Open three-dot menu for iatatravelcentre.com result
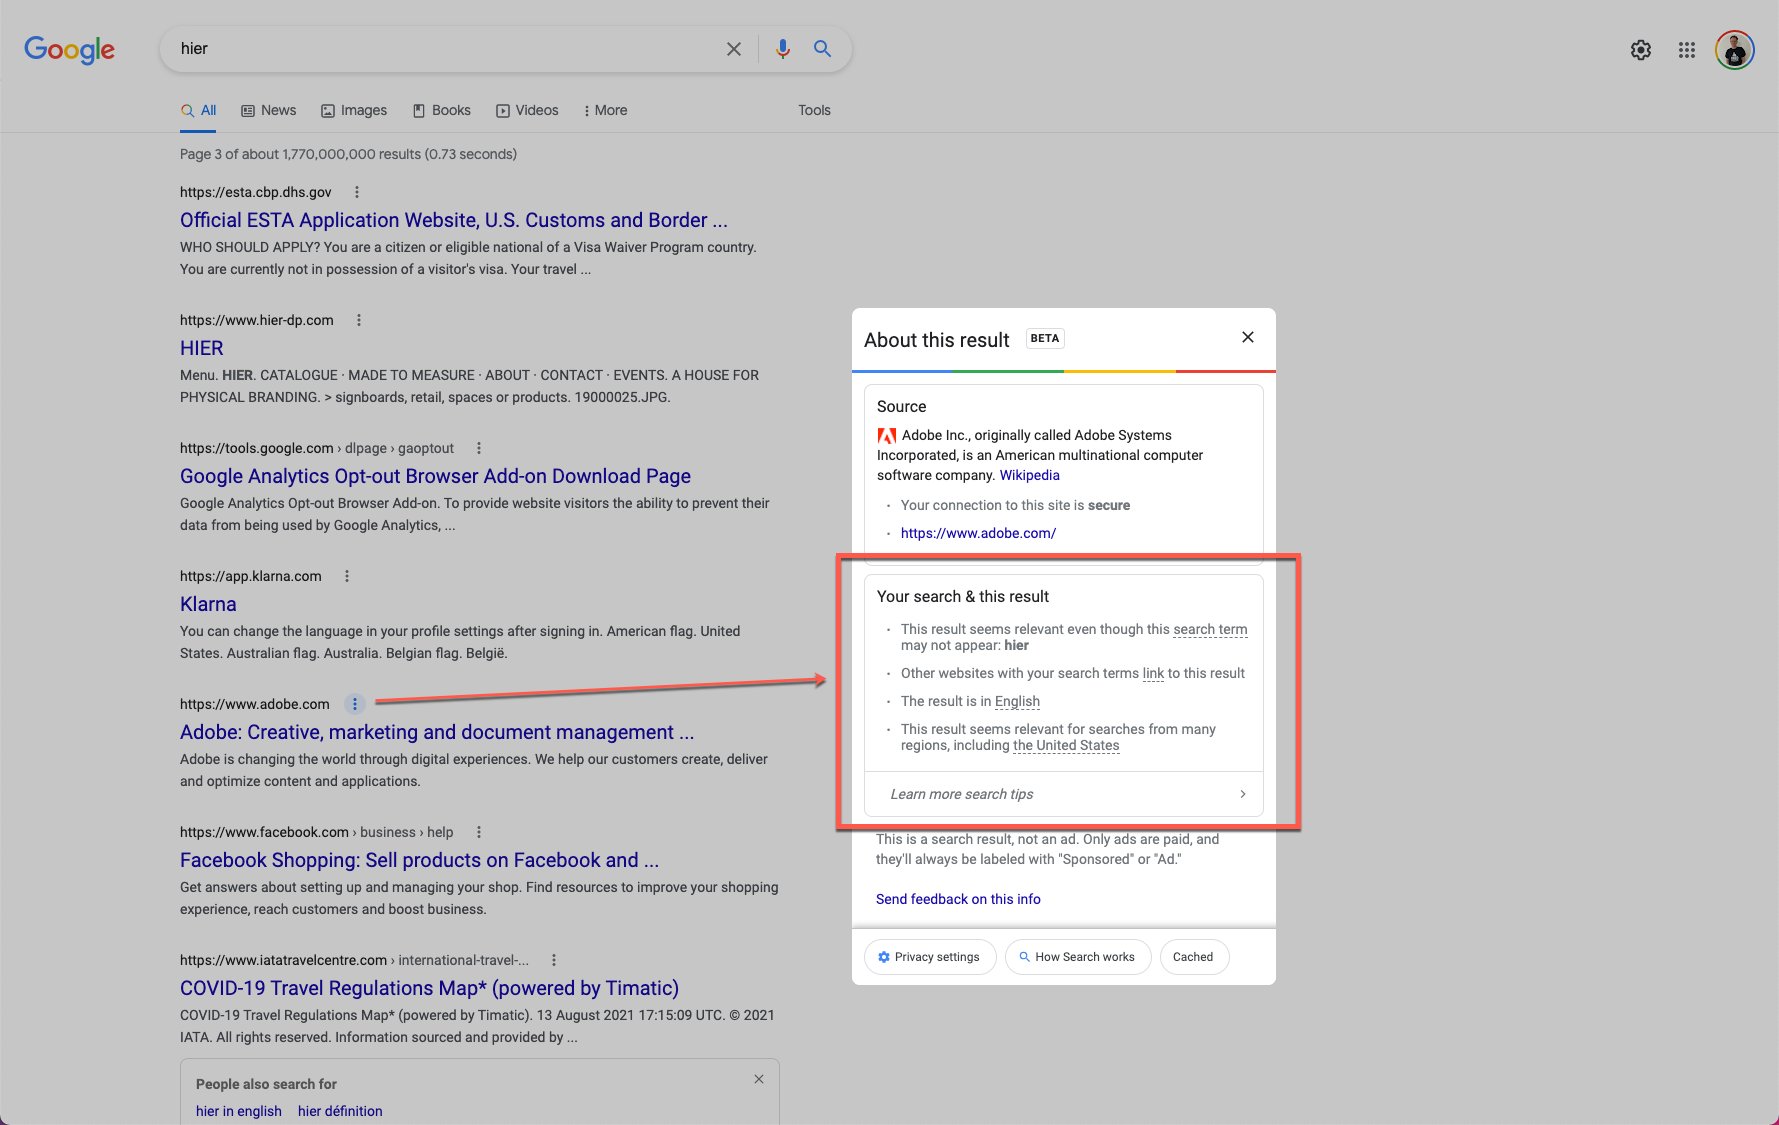Viewport: 1779px width, 1125px height. click(x=554, y=960)
